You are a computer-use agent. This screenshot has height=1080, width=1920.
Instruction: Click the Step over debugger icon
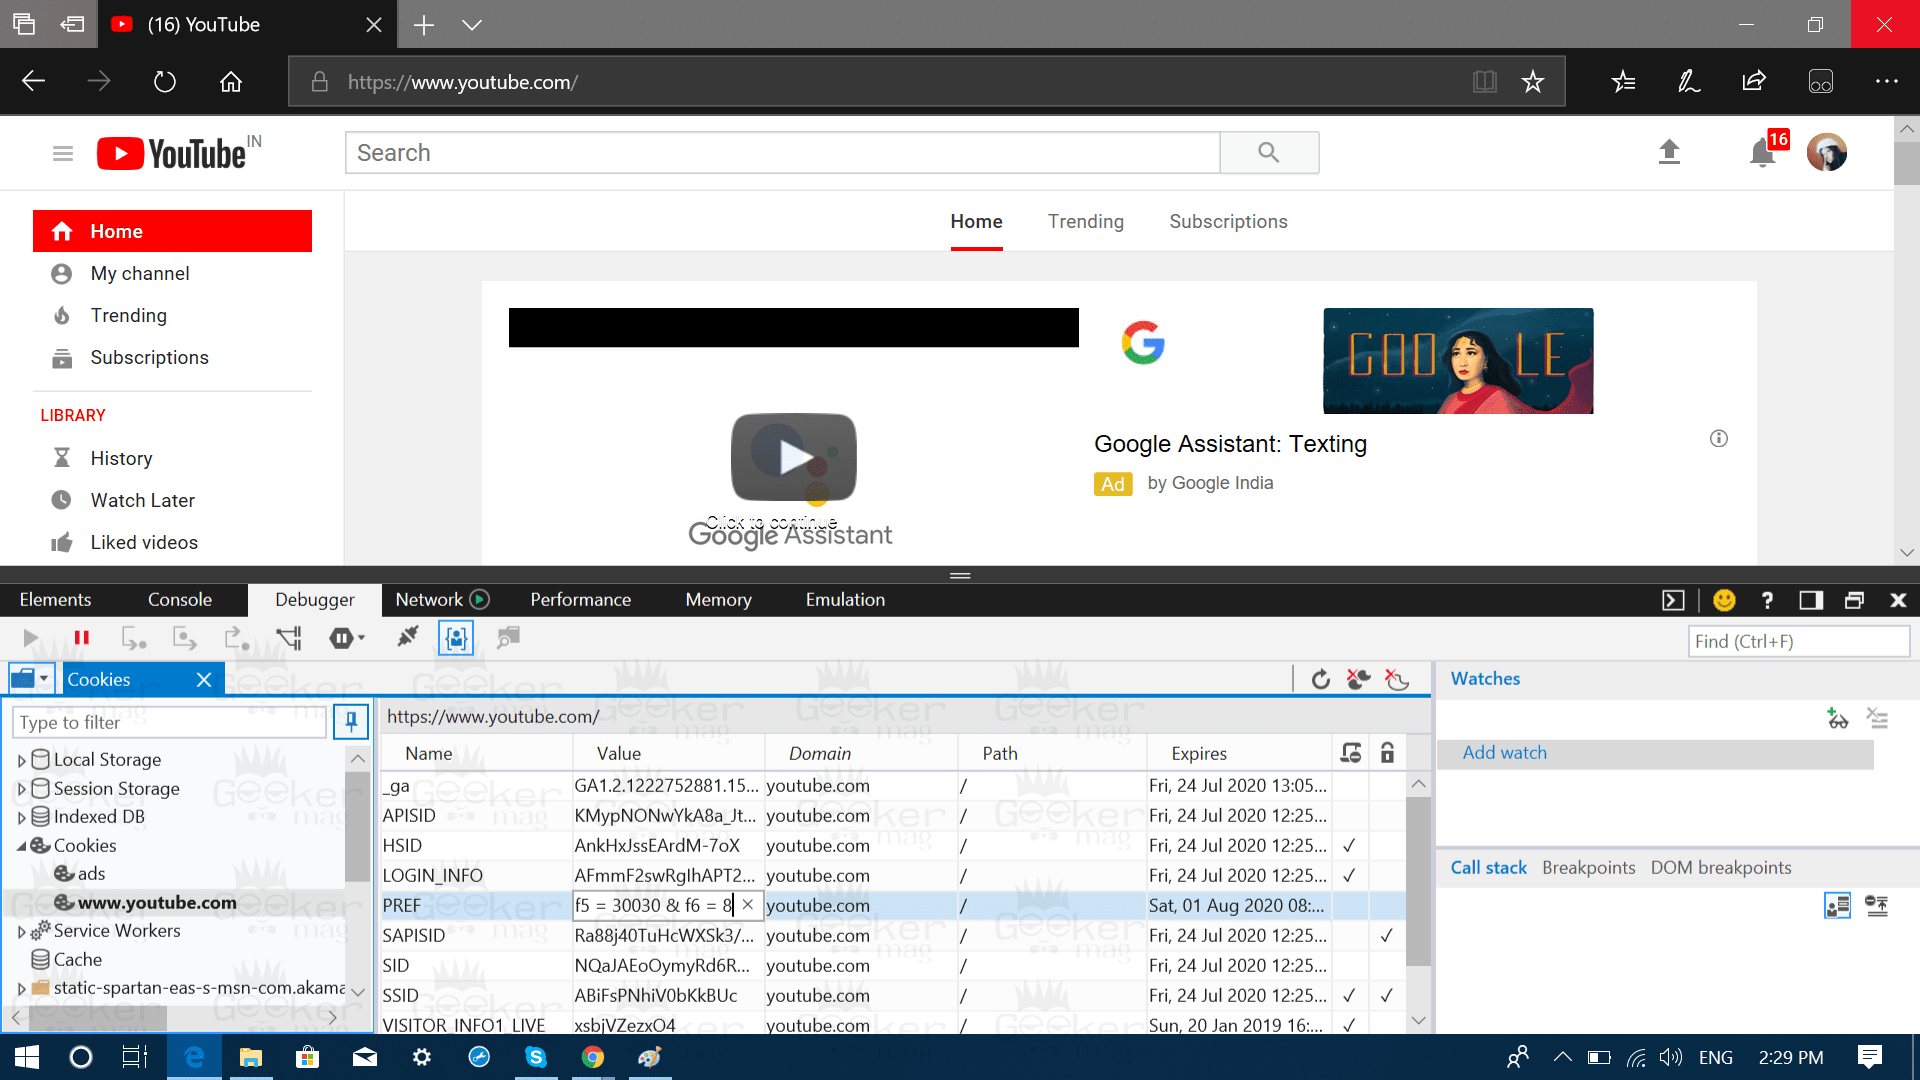pyautogui.click(x=185, y=638)
